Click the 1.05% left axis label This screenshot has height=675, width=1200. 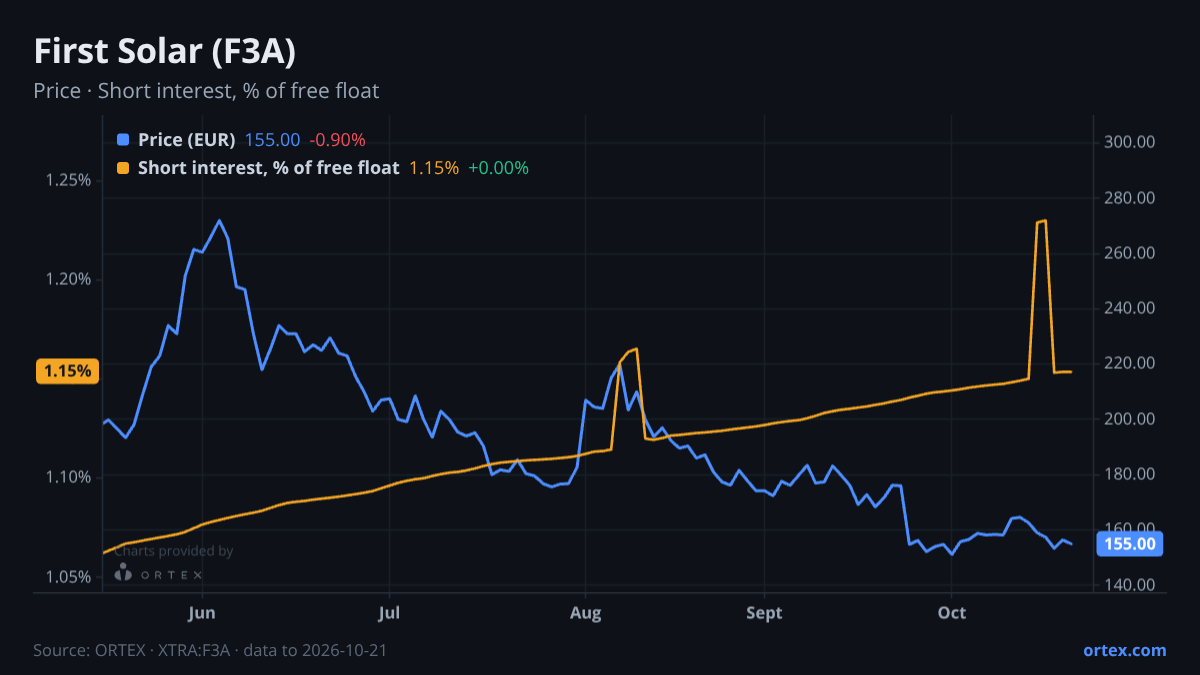(69, 577)
